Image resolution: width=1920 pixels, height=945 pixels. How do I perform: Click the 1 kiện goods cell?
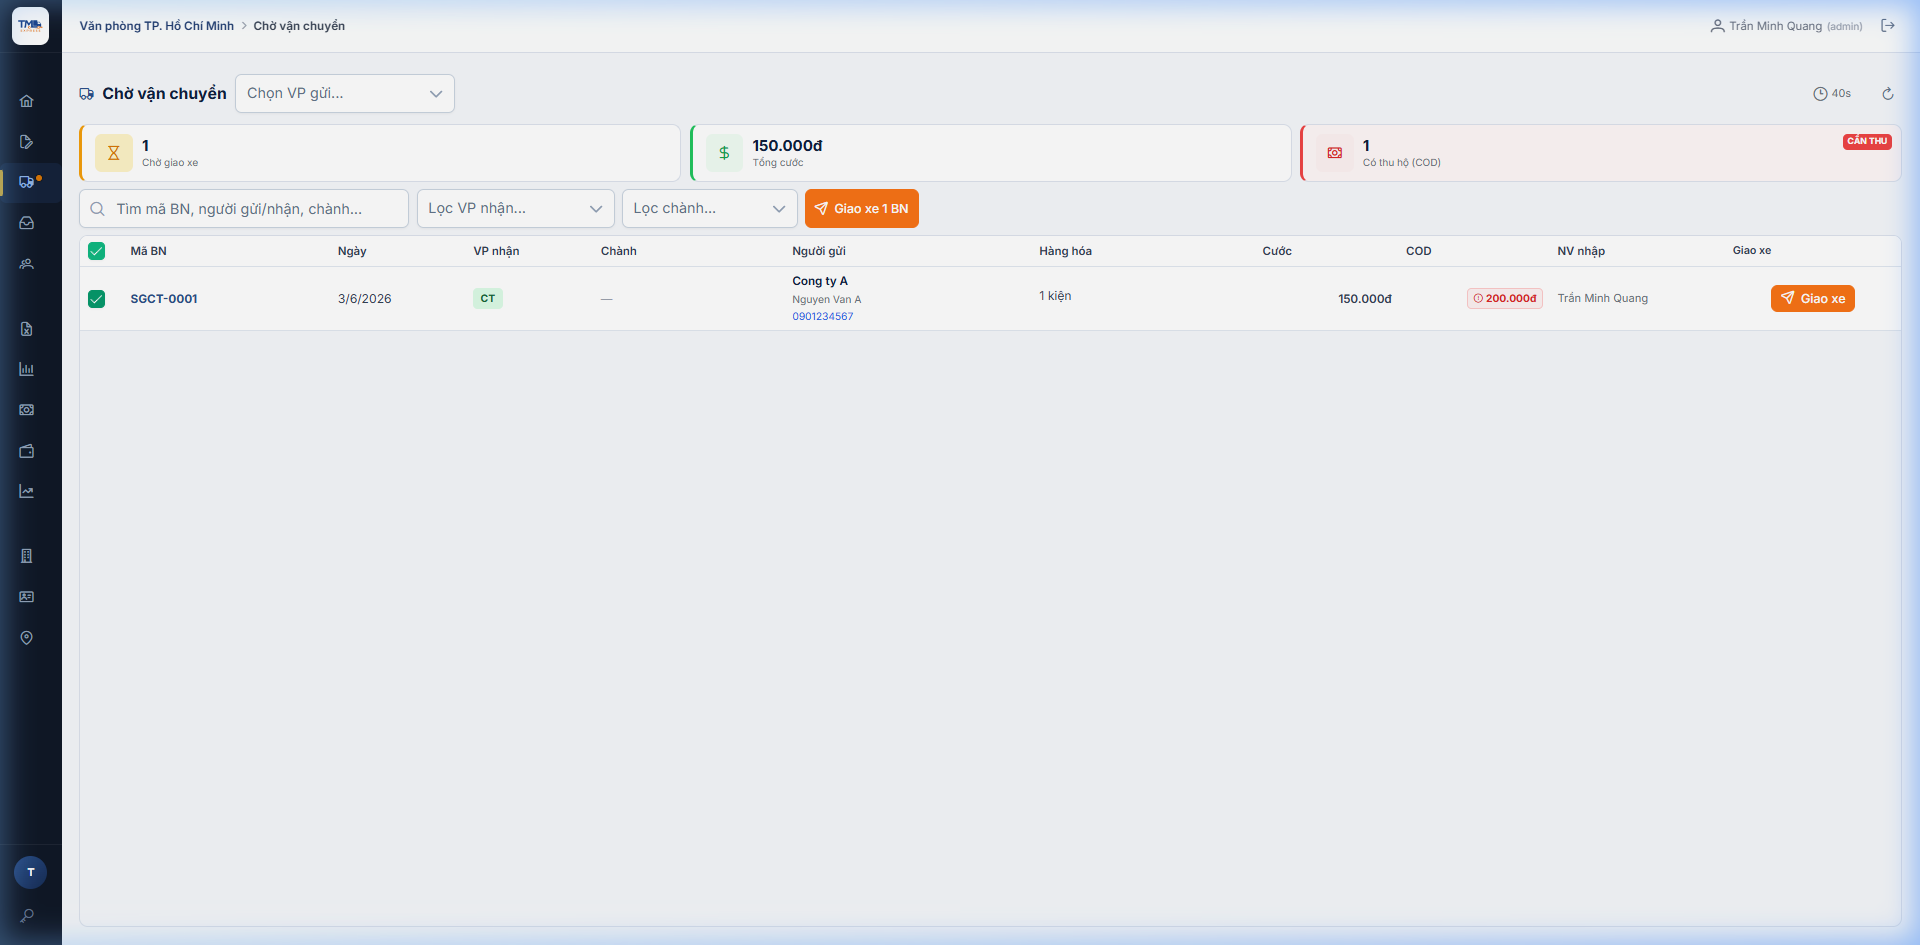1055,296
